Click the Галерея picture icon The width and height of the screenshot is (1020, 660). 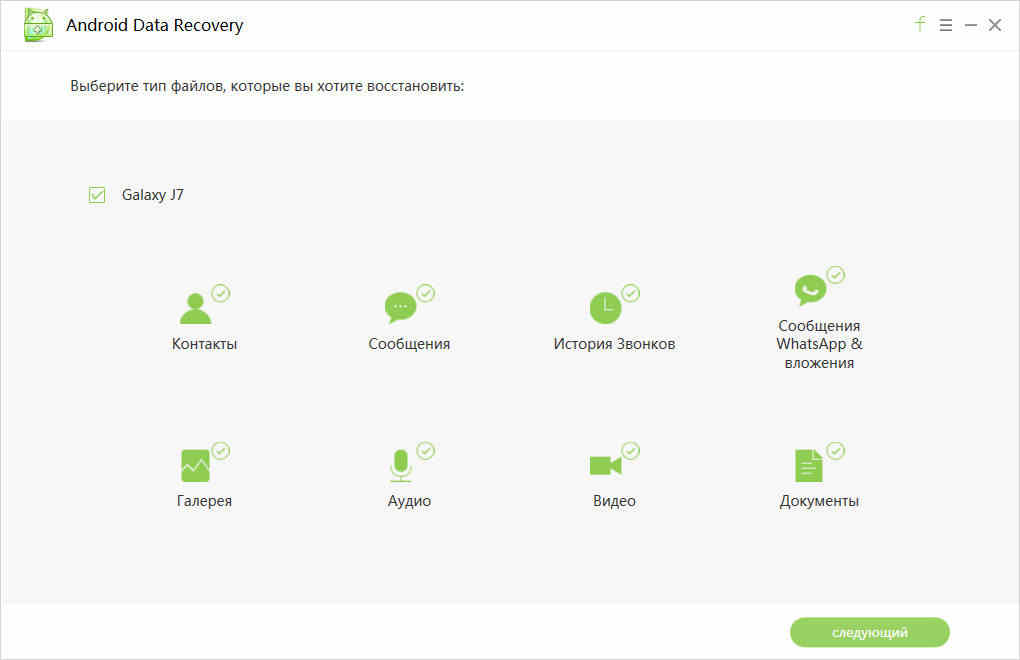point(195,465)
